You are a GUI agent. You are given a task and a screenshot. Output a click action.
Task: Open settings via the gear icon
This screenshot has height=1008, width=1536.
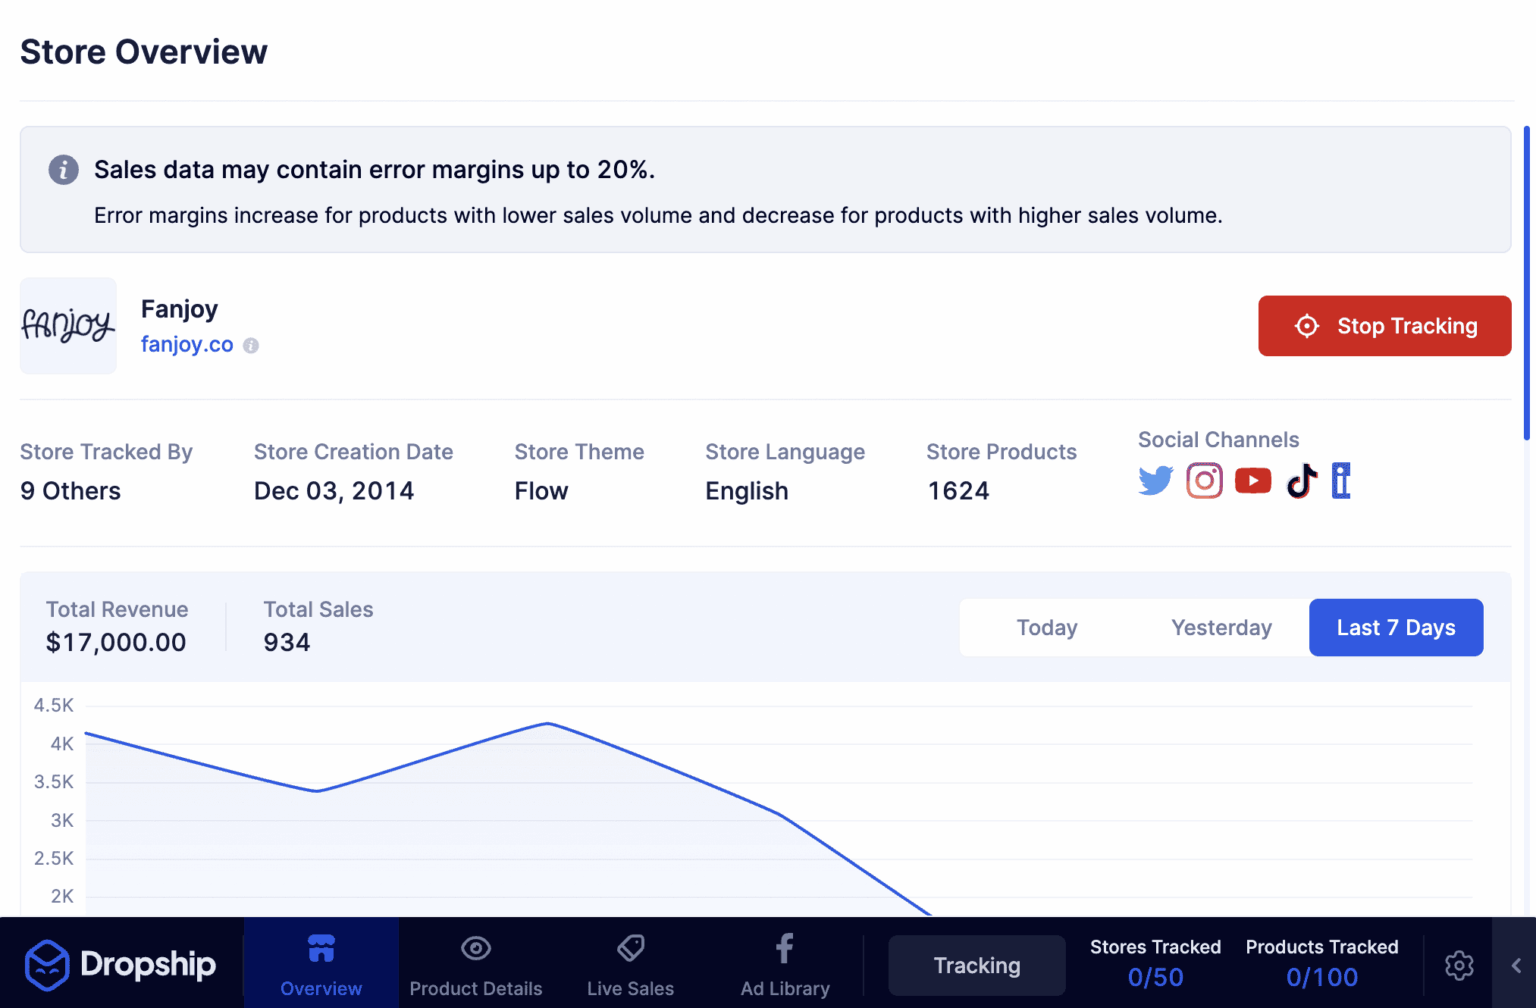1459,965
